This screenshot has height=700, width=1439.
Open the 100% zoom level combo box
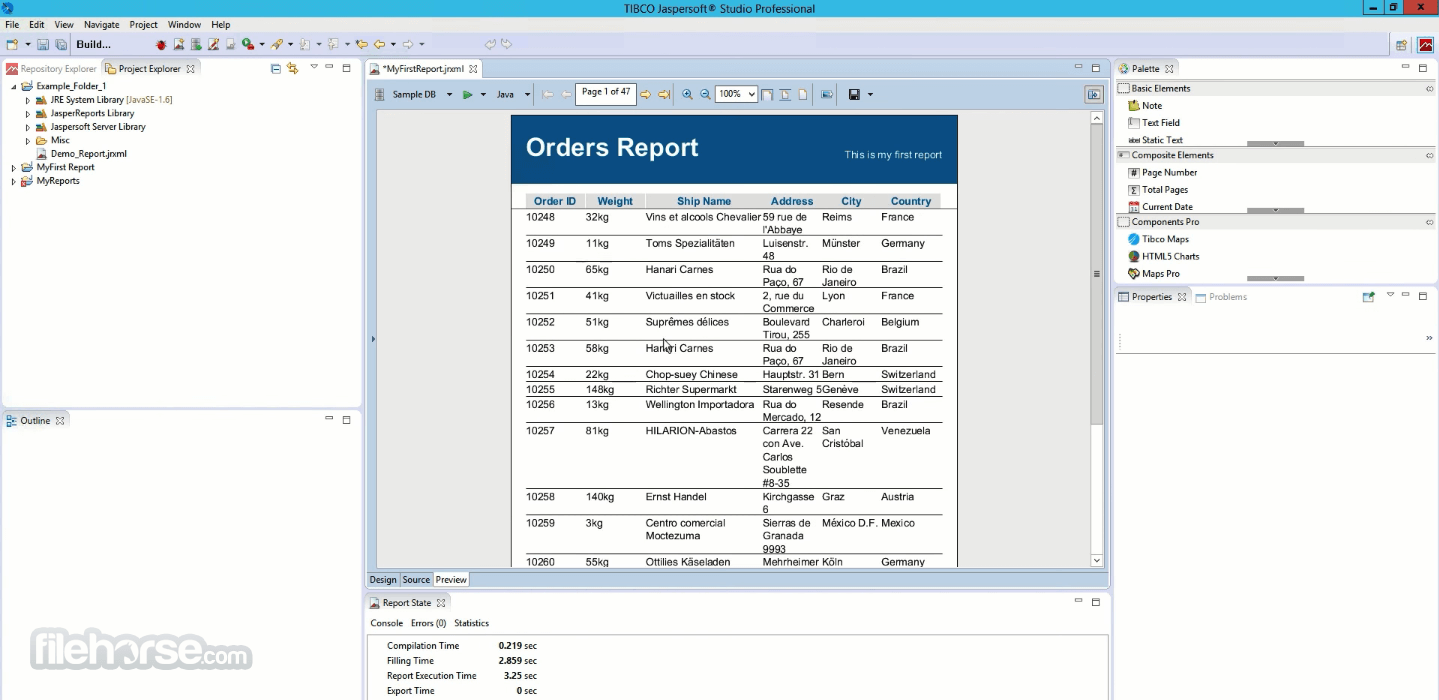(x=736, y=94)
